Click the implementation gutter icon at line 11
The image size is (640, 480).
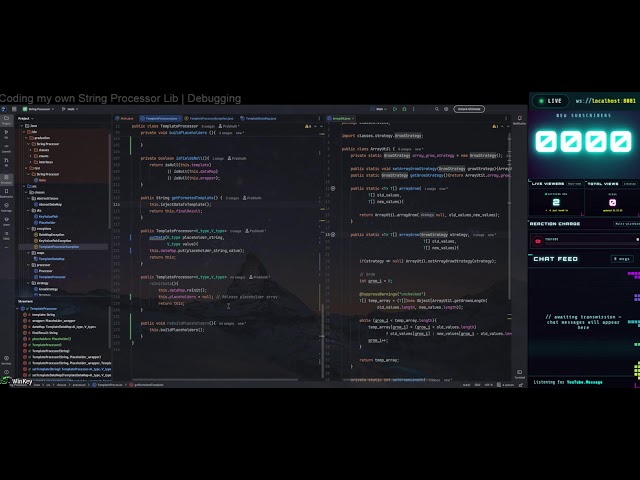[x=333, y=189]
